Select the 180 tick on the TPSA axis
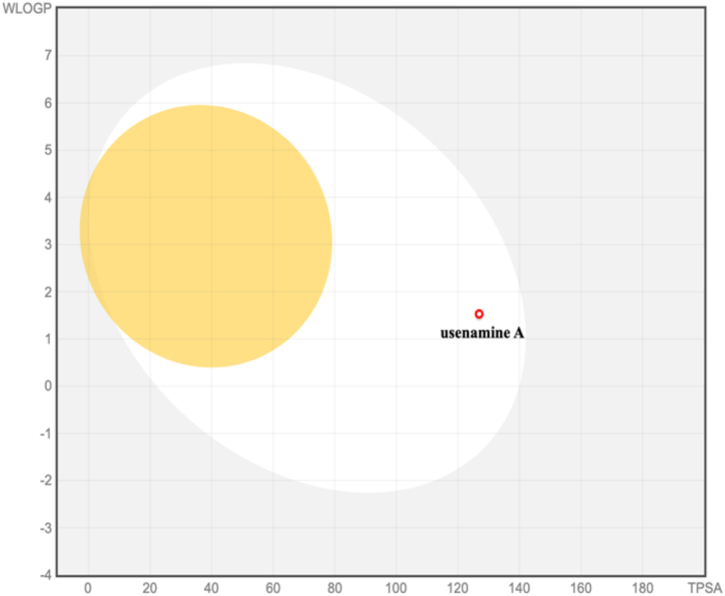Image resolution: width=725 pixels, height=596 pixels. point(642,587)
